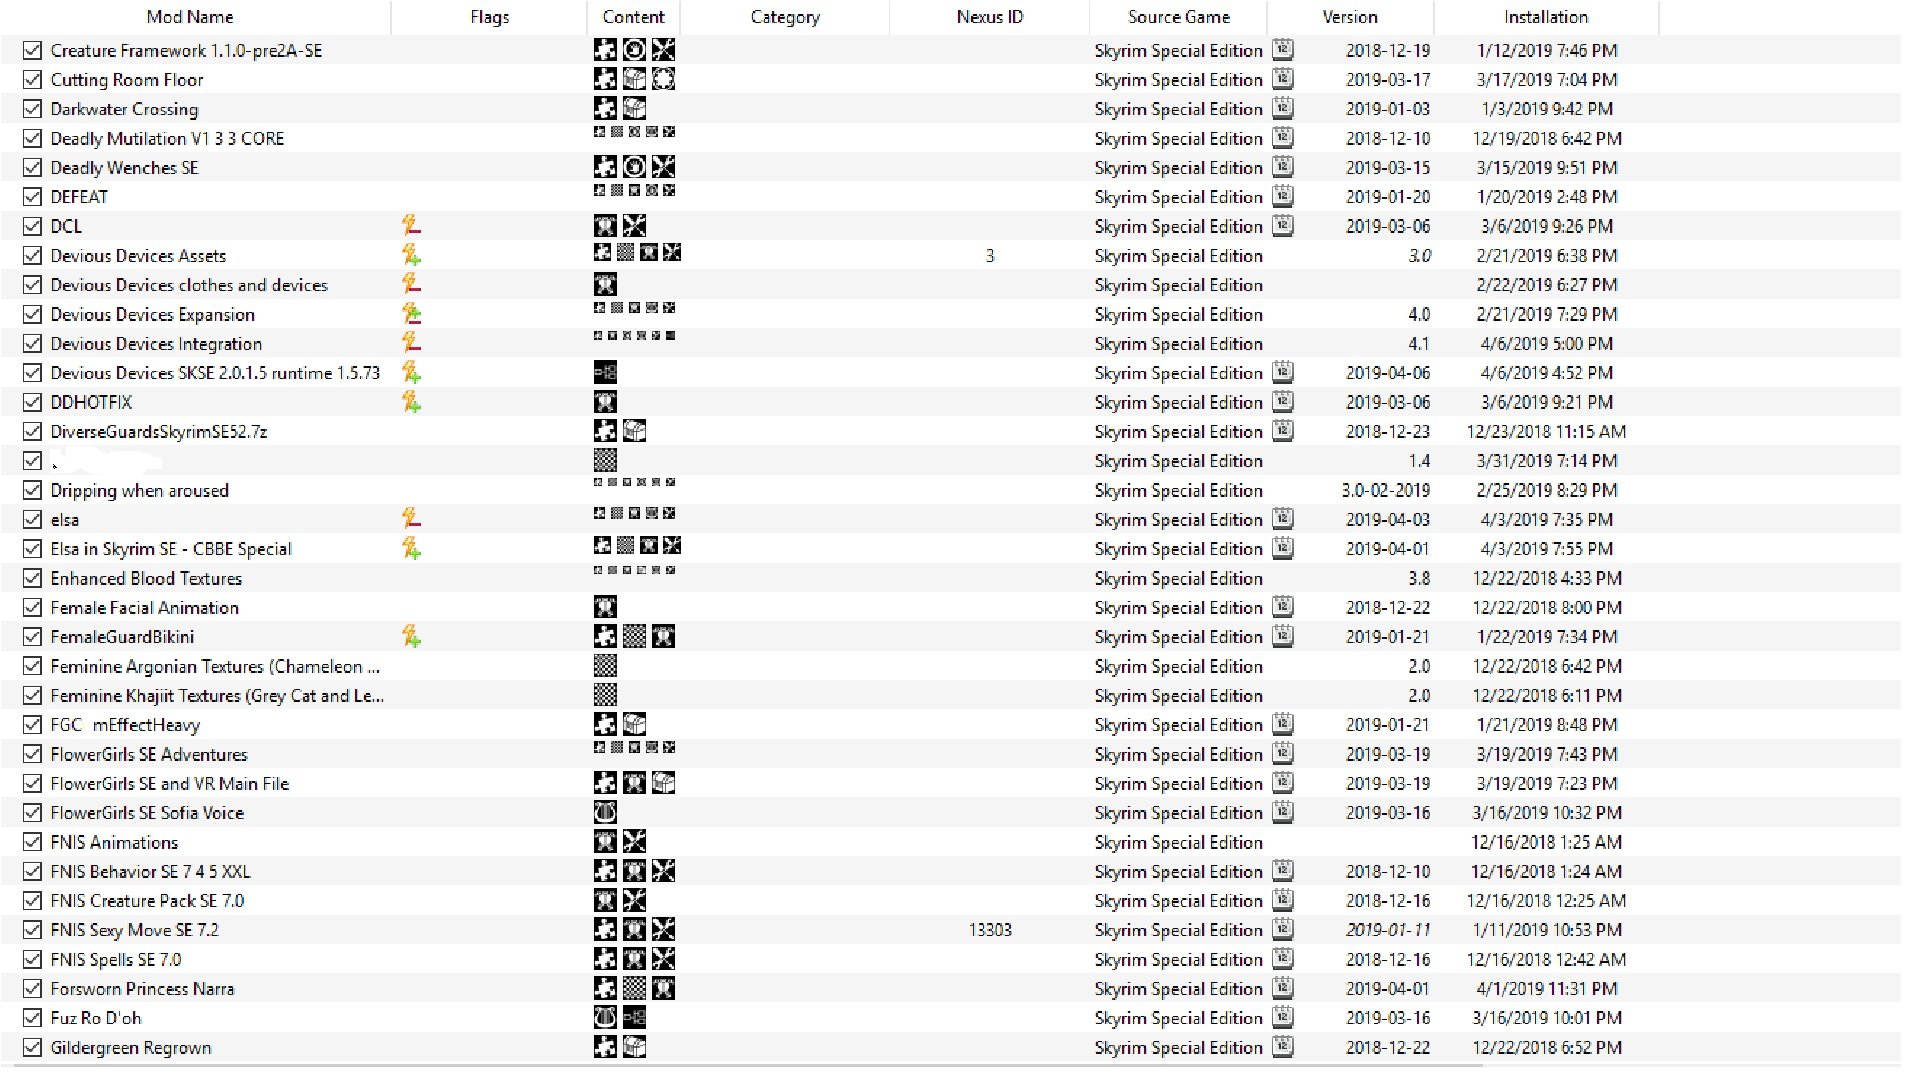Screen dimensions: 1920x1080
Task: Click plugin puzzle icon in Creature Framework row
Action: pos(605,50)
